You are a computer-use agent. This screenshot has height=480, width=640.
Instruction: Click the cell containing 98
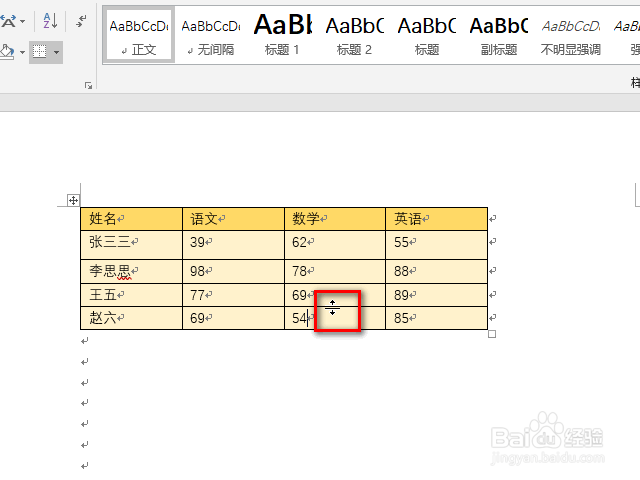pos(233,271)
